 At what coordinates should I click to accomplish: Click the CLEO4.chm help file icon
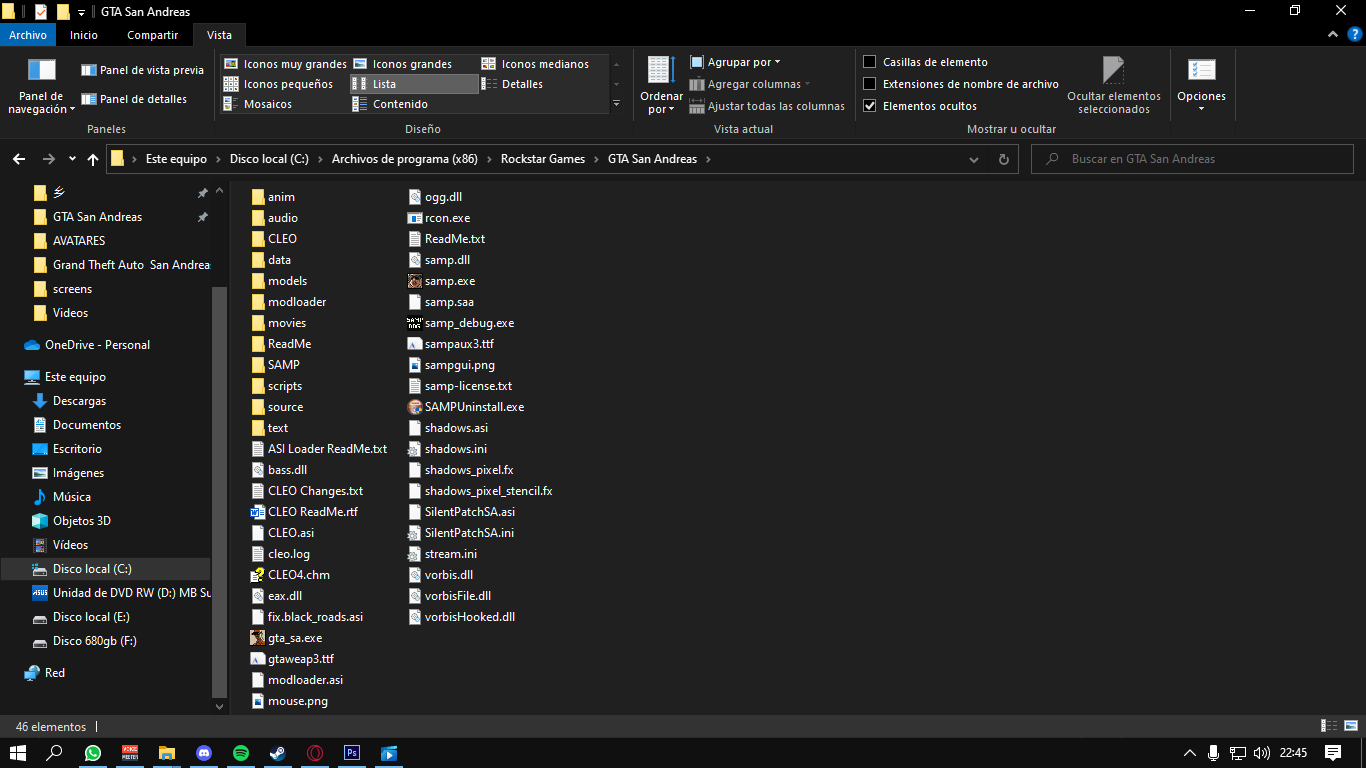pyautogui.click(x=258, y=575)
